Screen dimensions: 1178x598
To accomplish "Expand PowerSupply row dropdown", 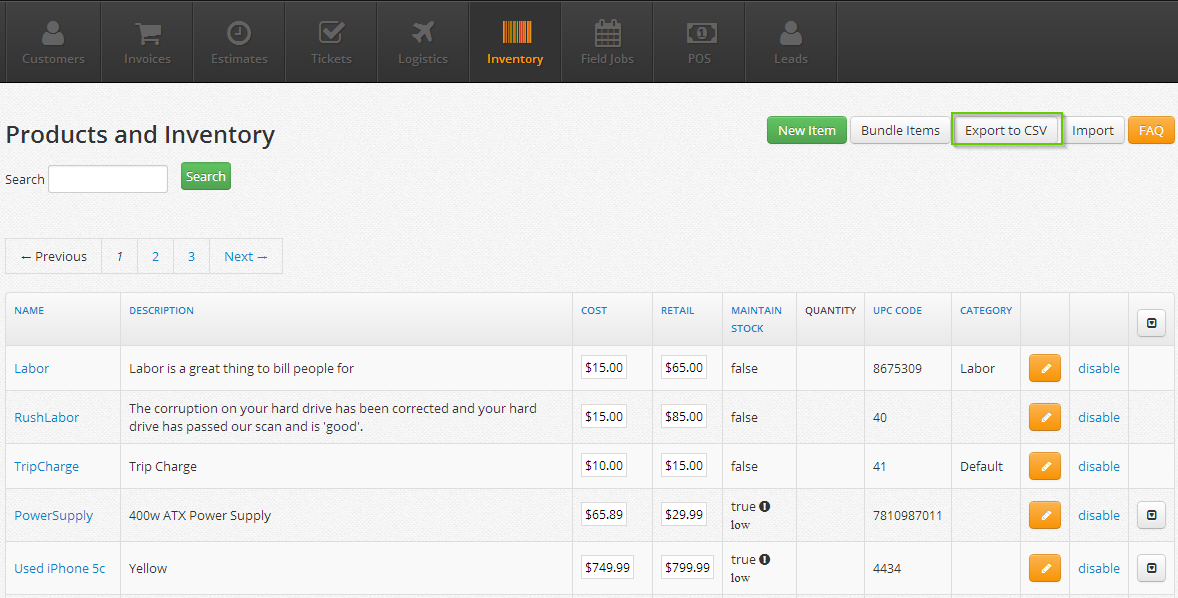I will pos(1151,515).
